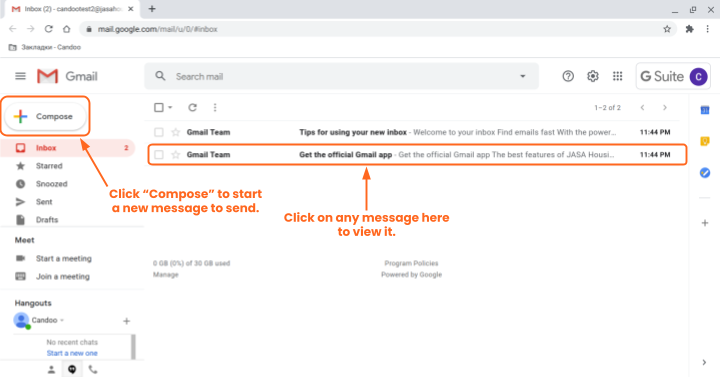Screen dimensions: 720x377
Task: Open a new browser tab
Action: click(x=152, y=9)
